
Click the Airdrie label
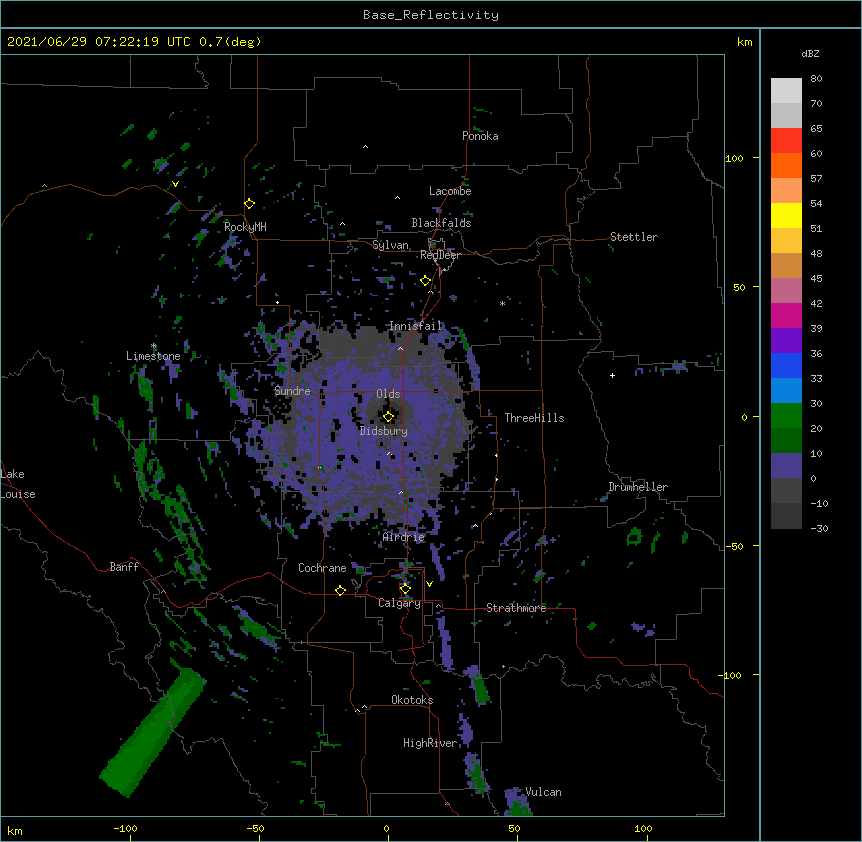[x=404, y=537]
